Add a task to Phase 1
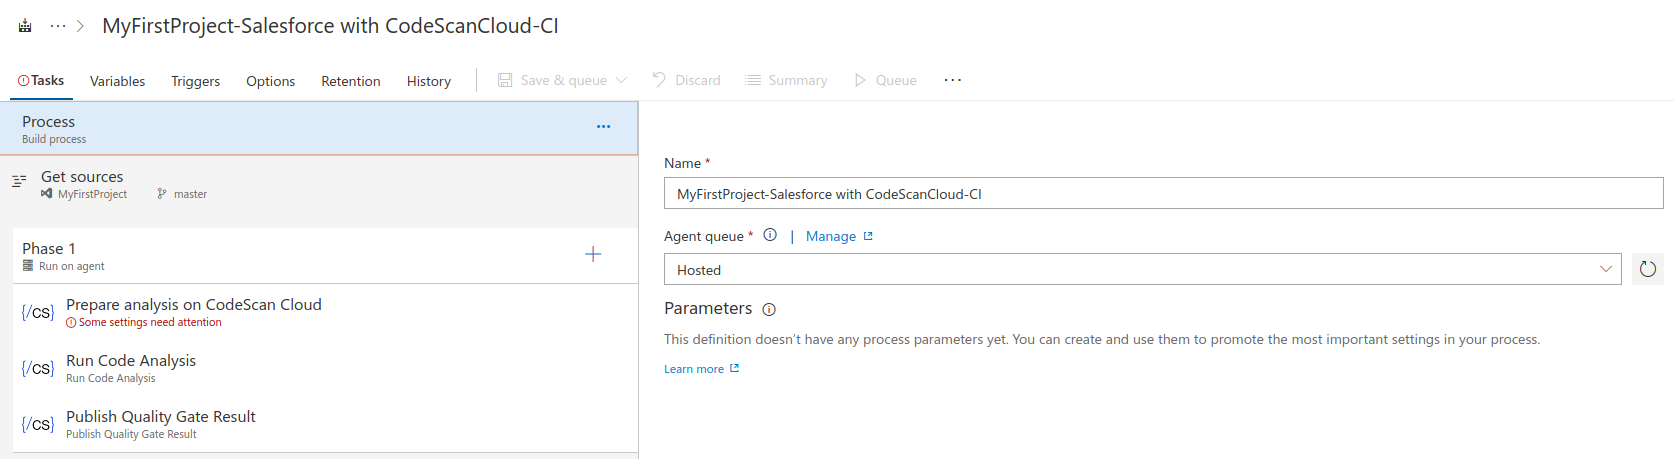1674x459 pixels. 593,255
